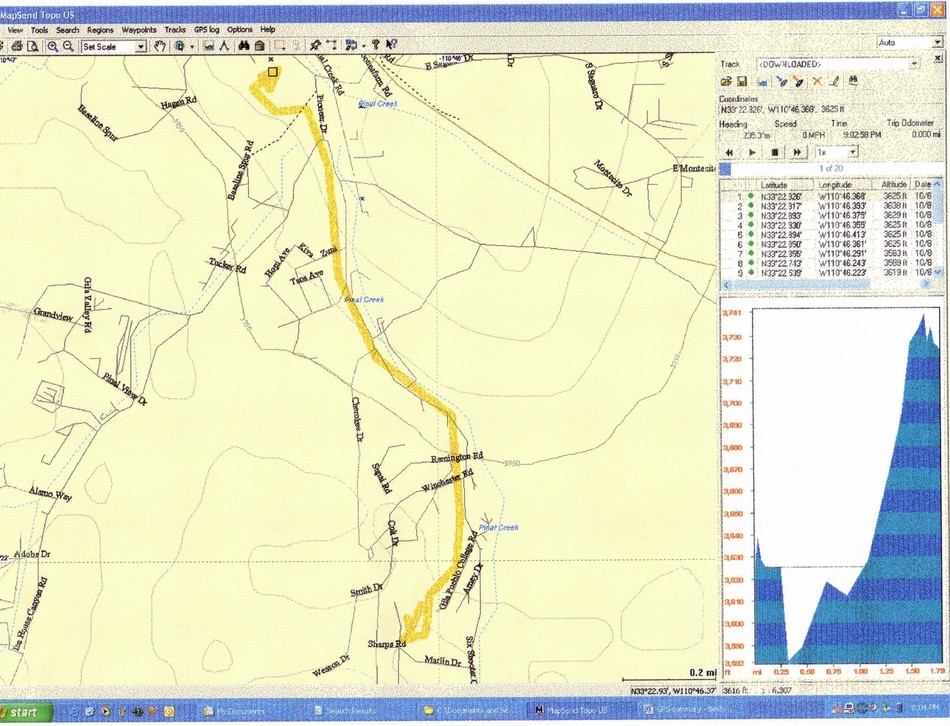Image resolution: width=950 pixels, height=726 pixels.
Task: Activate the What's This pointer help
Action: (x=391, y=45)
